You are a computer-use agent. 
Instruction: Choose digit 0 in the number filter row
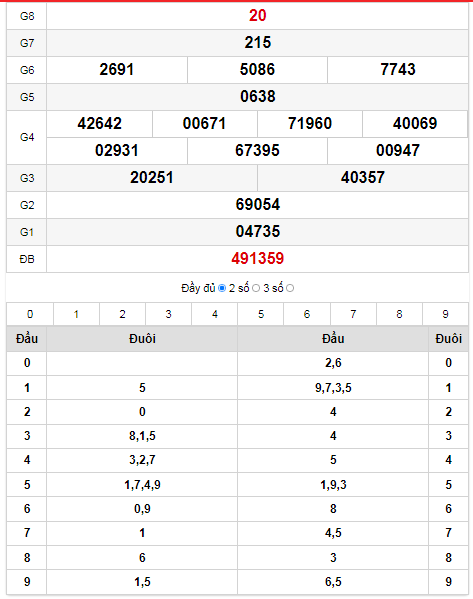tap(30, 314)
